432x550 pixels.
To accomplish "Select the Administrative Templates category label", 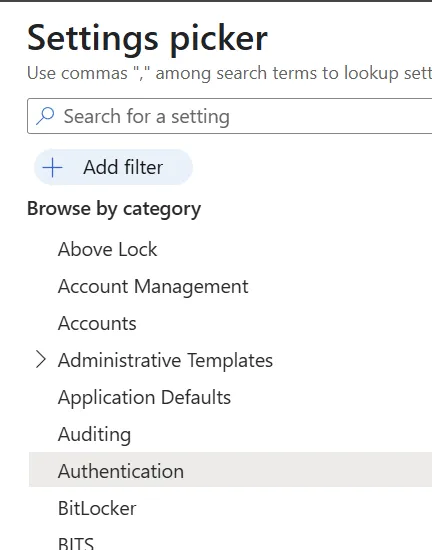I will 165,360.
